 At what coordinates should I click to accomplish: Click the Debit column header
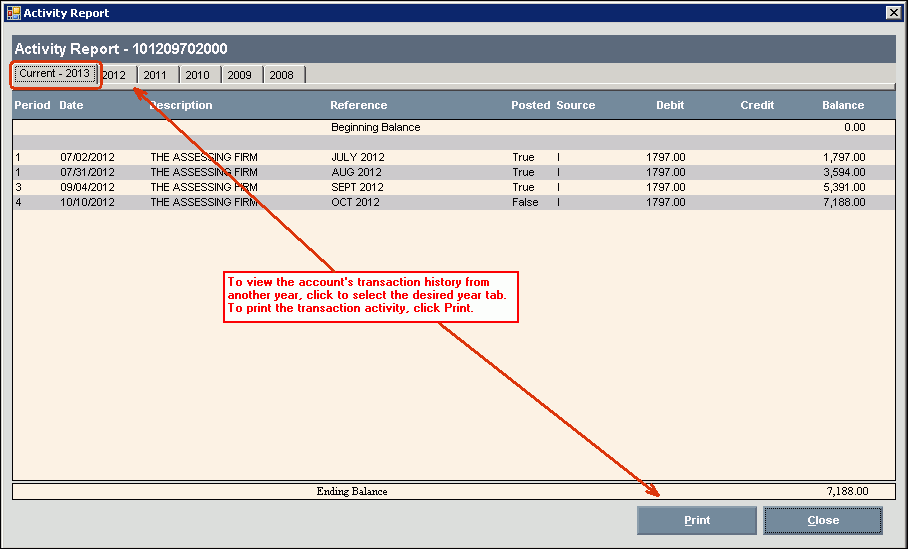click(x=670, y=105)
